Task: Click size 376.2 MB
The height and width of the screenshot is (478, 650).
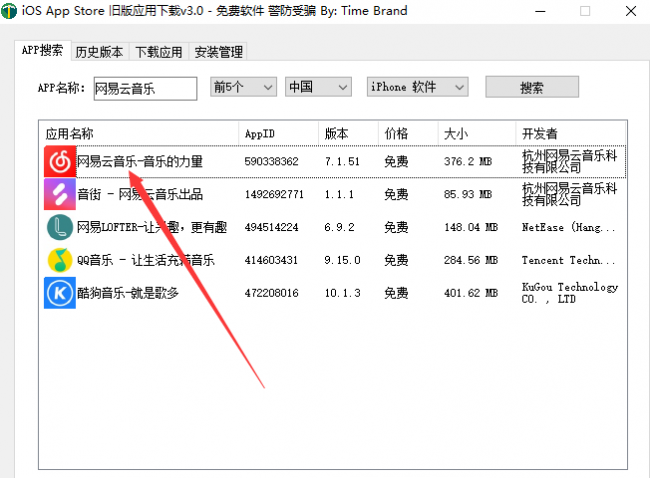Action: point(468,161)
